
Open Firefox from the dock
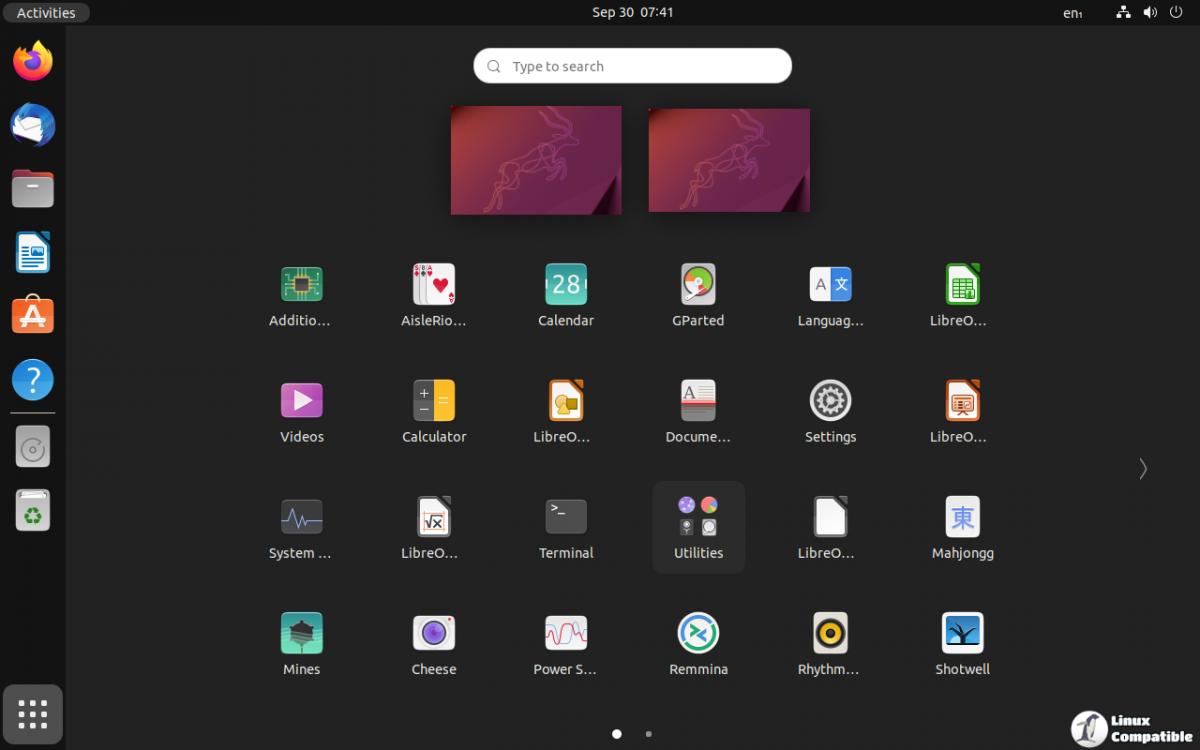(x=33, y=62)
